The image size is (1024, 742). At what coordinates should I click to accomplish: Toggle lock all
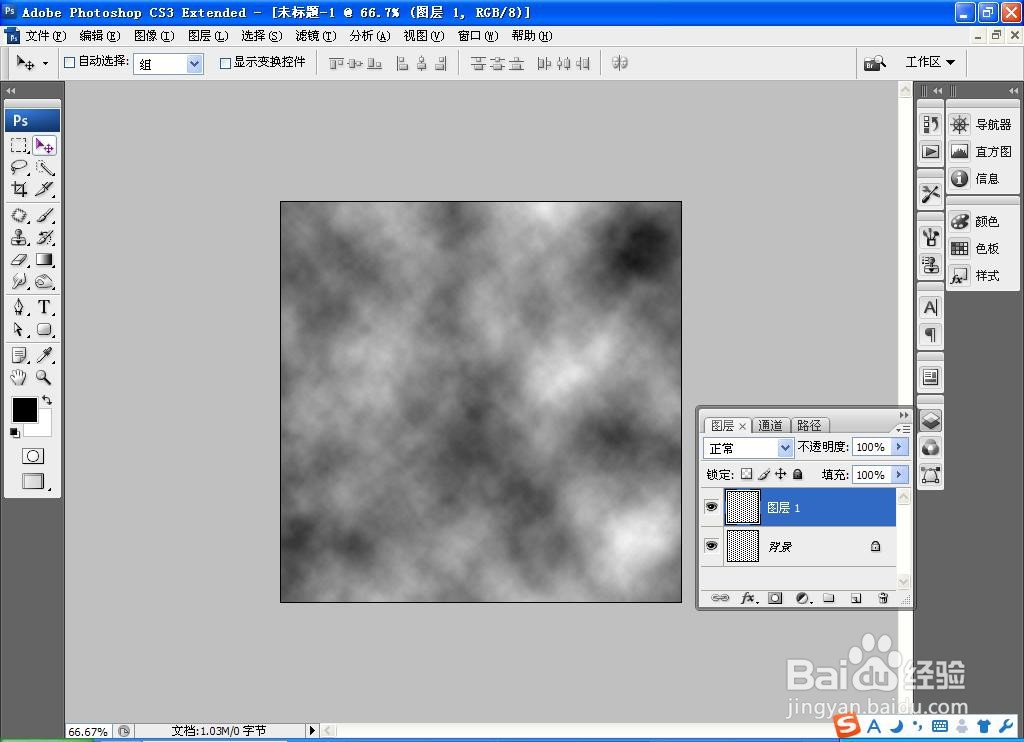click(797, 474)
